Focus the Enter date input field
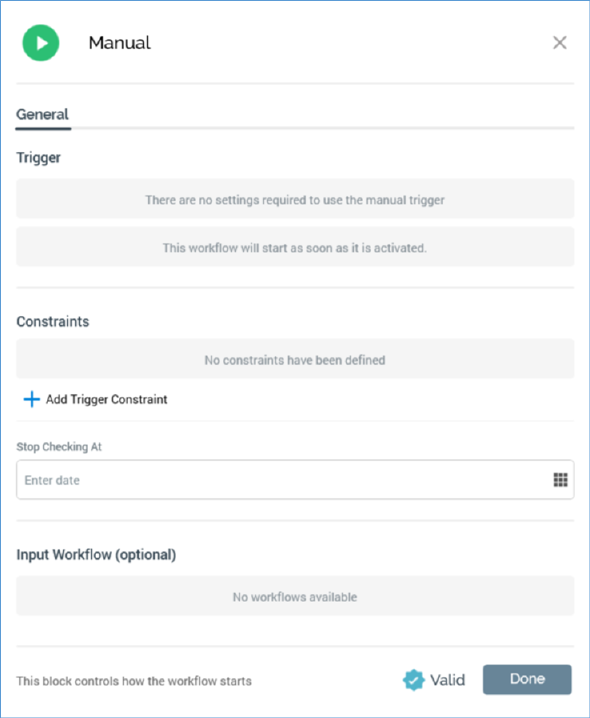This screenshot has height=718, width=590. (295, 480)
